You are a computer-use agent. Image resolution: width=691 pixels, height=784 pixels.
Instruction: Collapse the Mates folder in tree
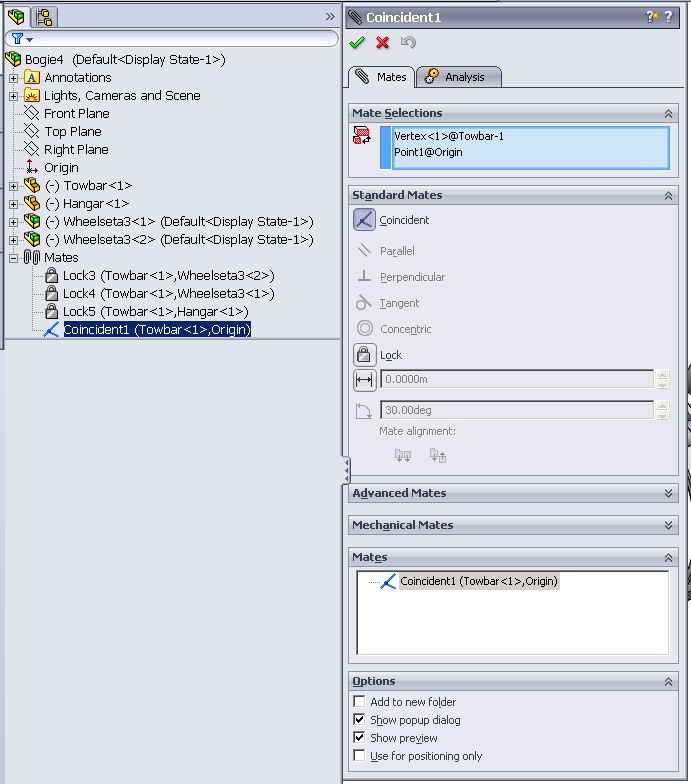point(14,258)
